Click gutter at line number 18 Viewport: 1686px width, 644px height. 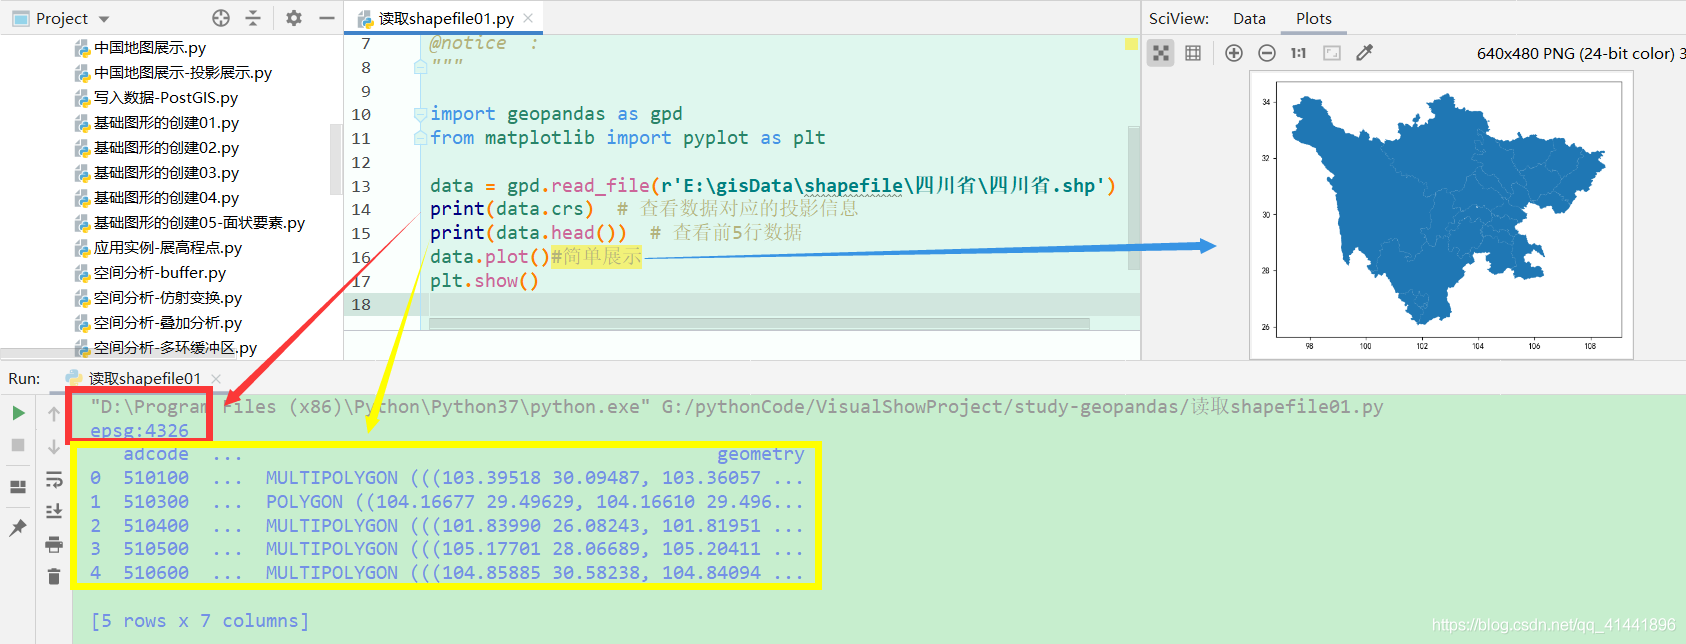(x=361, y=304)
